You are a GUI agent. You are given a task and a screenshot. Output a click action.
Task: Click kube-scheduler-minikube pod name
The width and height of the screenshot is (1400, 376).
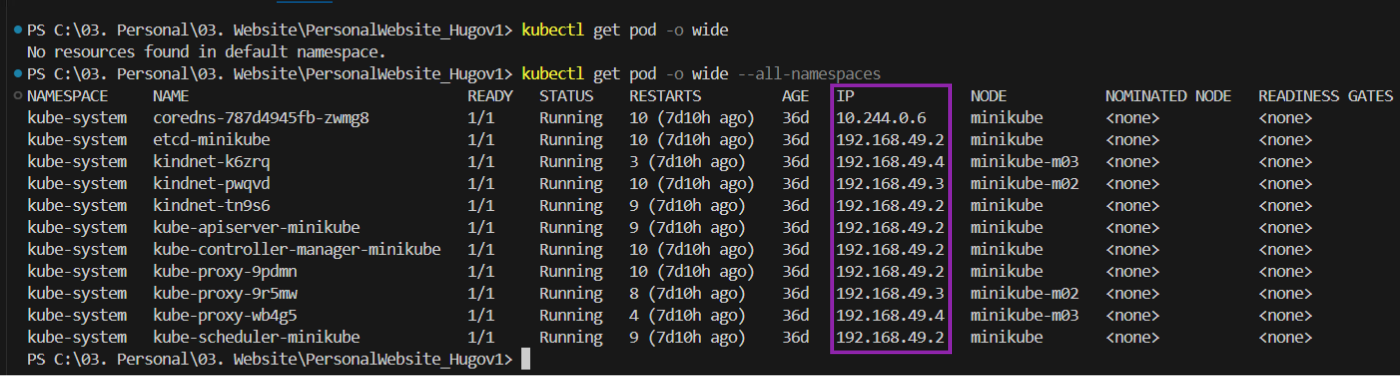coord(256,337)
